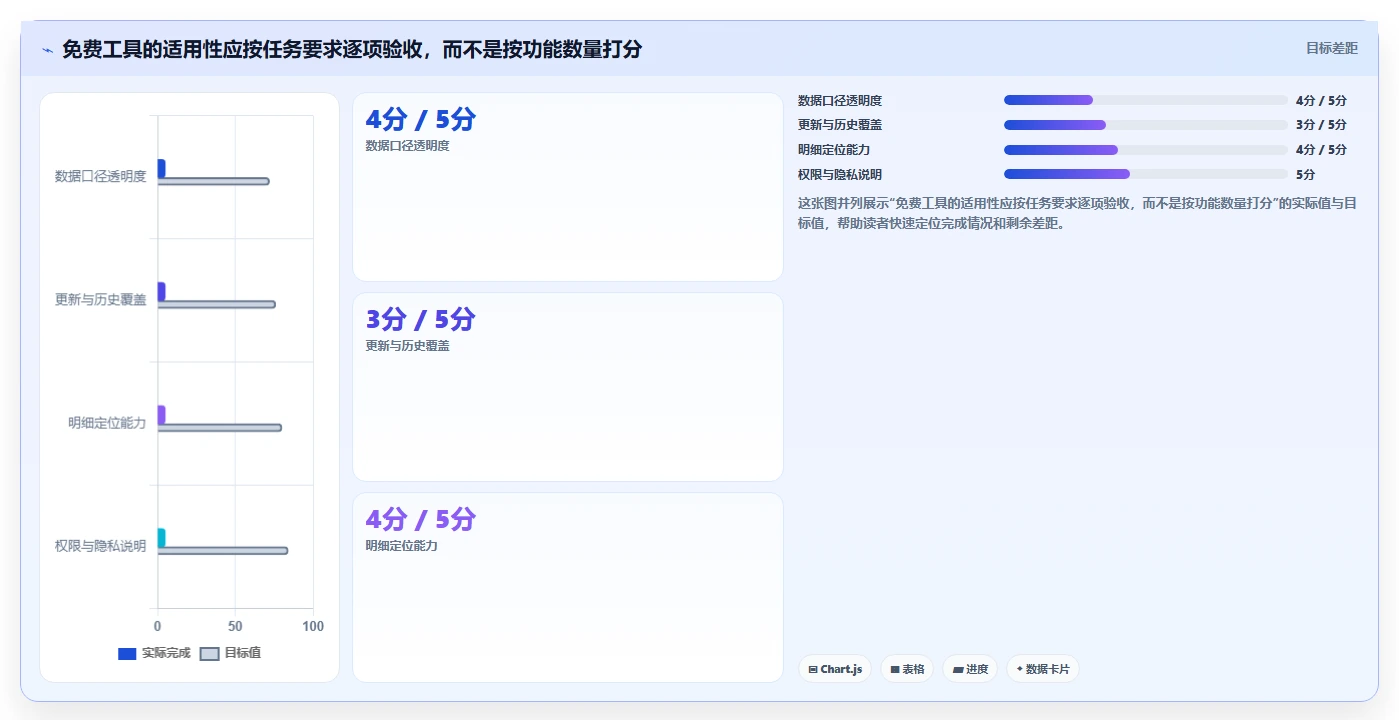
Task: Click the 进度 tag chip
Action: [970, 669]
